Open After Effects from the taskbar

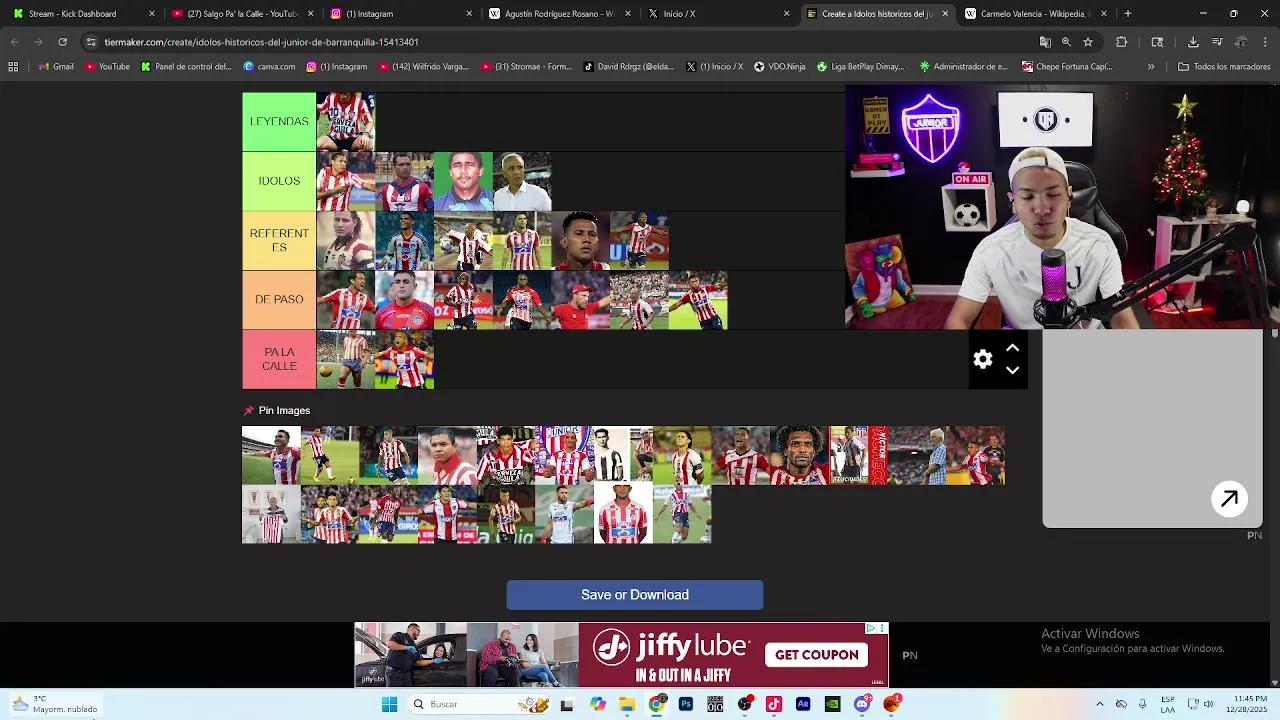[x=803, y=704]
